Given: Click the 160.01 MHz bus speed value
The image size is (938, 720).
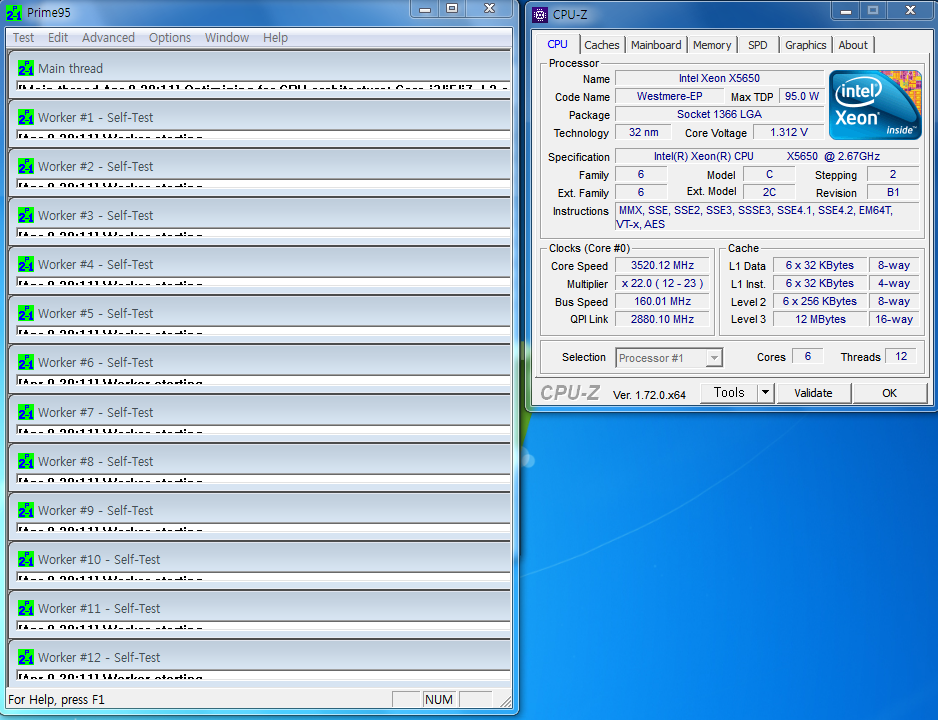Looking at the screenshot, I should (x=662, y=301).
